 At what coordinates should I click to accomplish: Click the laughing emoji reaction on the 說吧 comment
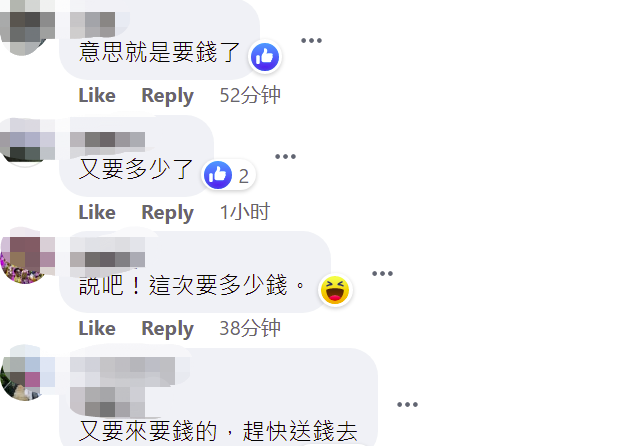pos(335,290)
